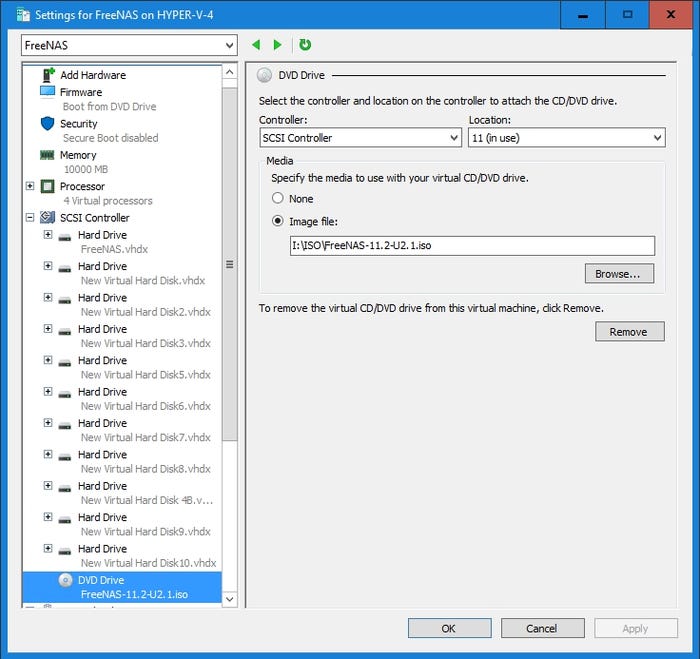Click the image file path field
Viewport: 700px width, 659px height.
point(471,246)
